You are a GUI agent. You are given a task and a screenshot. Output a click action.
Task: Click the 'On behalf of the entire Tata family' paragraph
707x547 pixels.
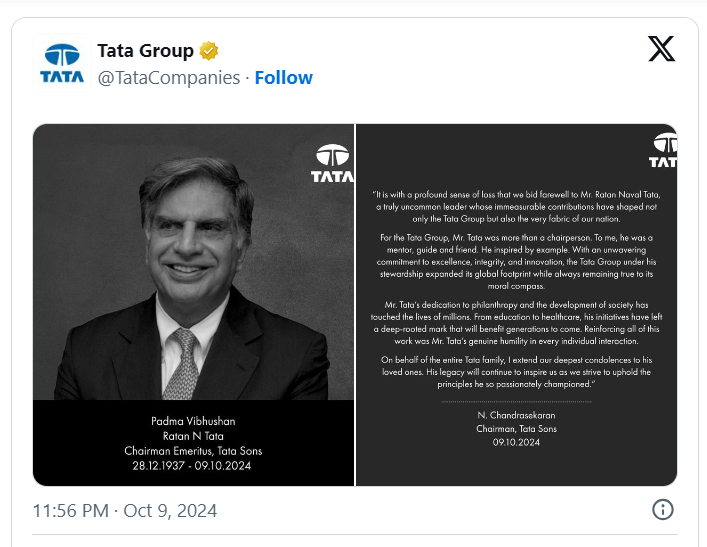click(x=516, y=372)
